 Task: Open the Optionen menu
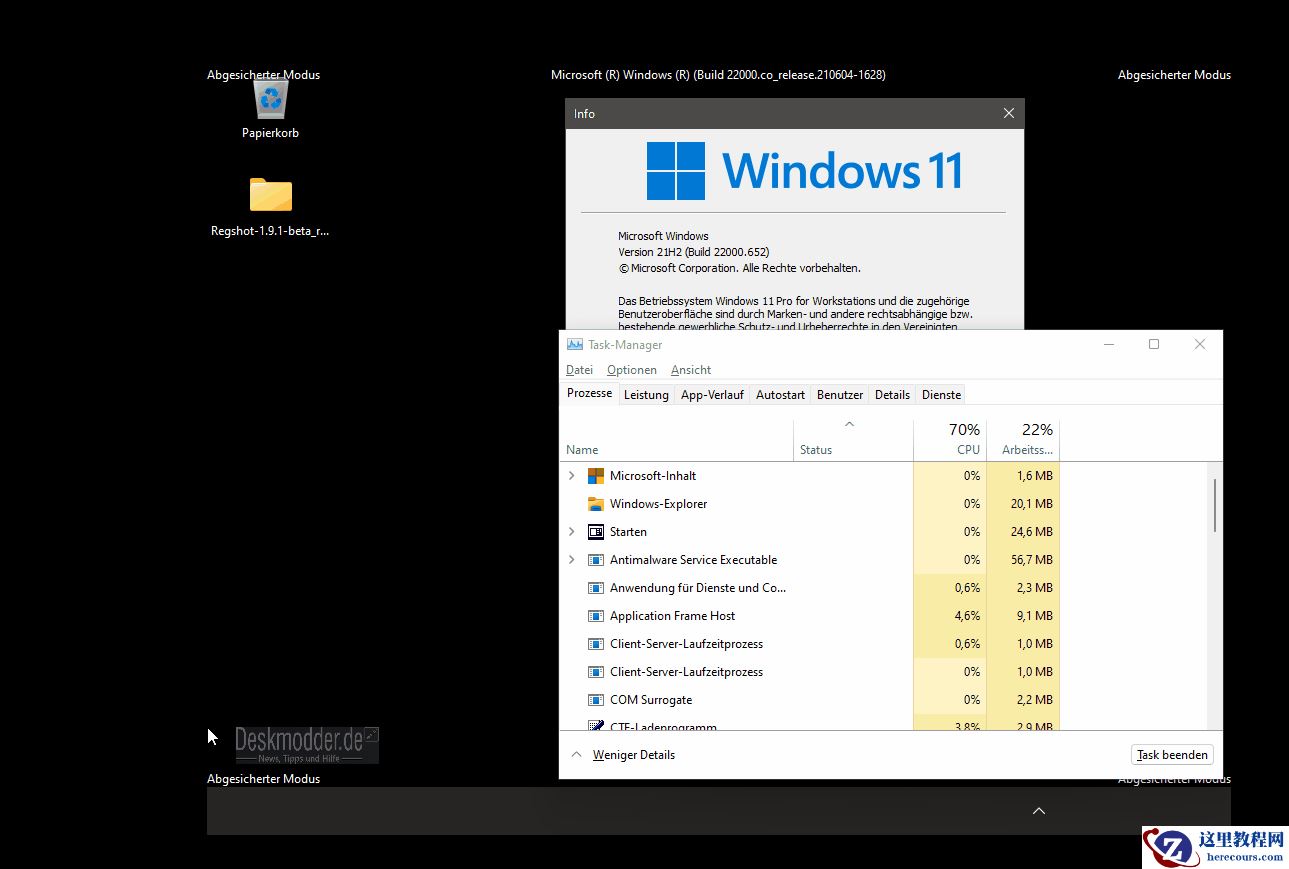[631, 369]
